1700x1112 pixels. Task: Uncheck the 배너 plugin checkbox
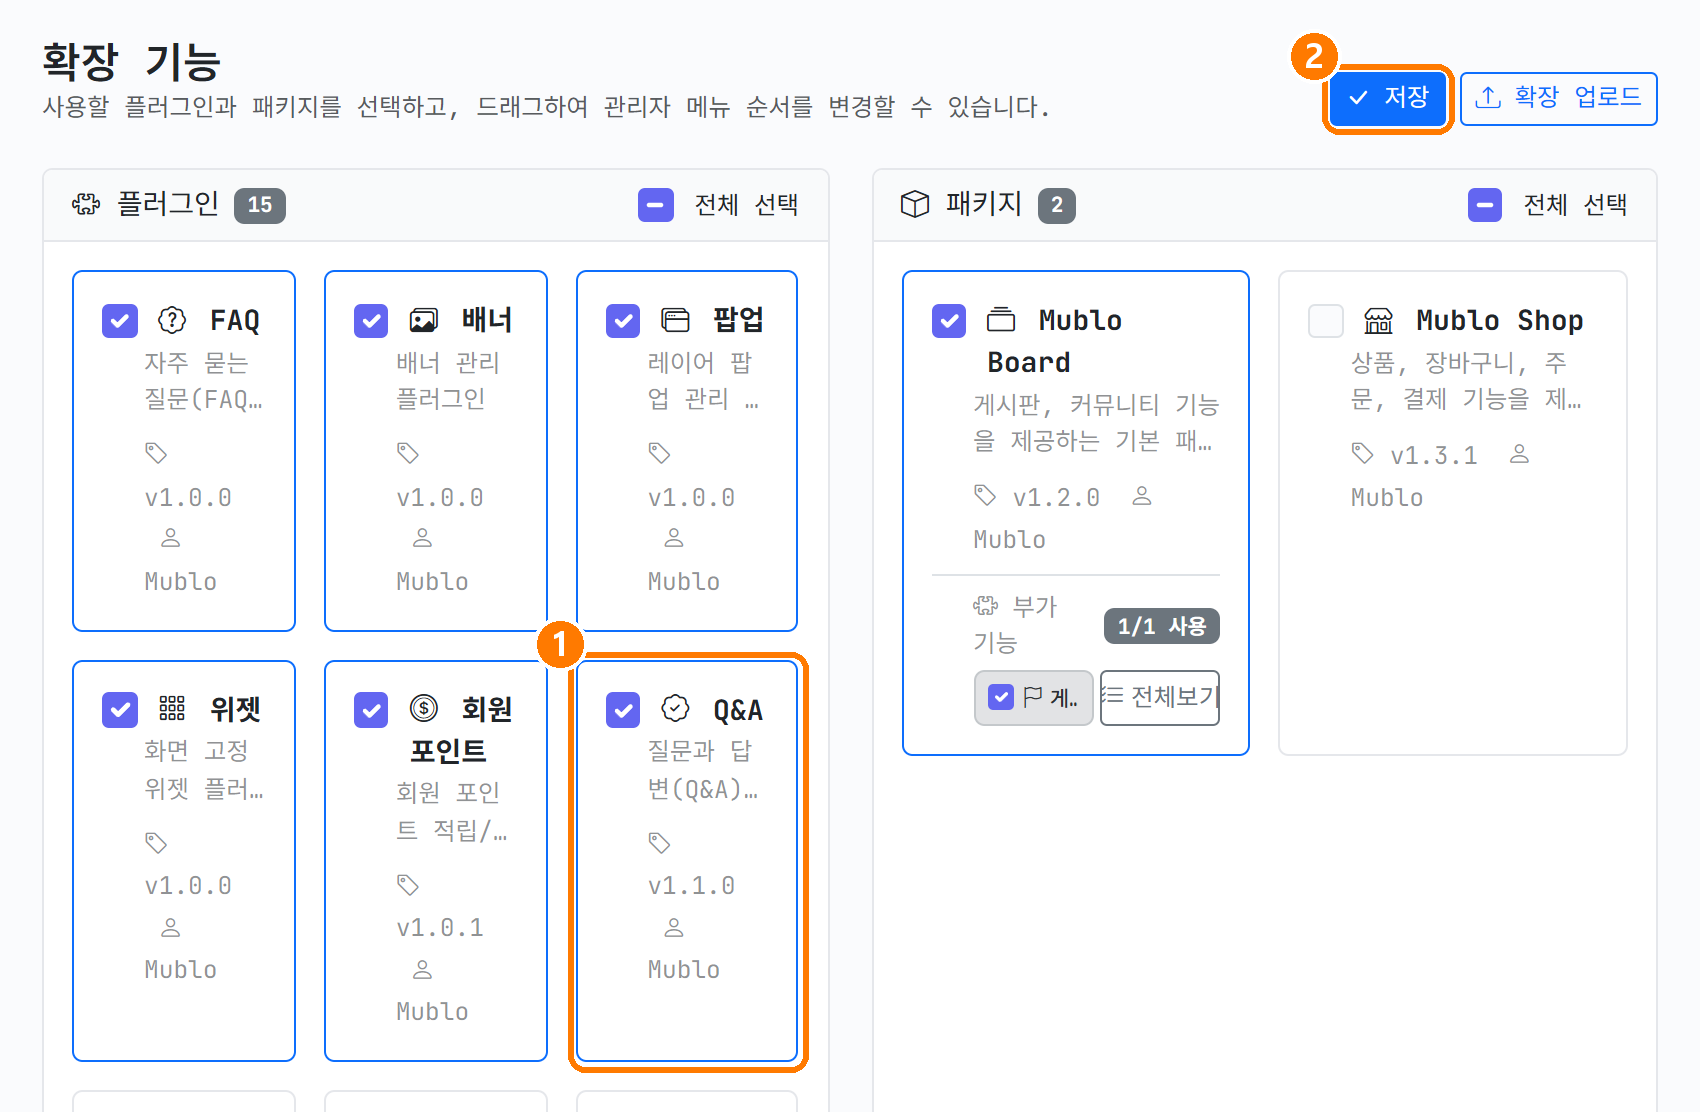pyautogui.click(x=371, y=321)
